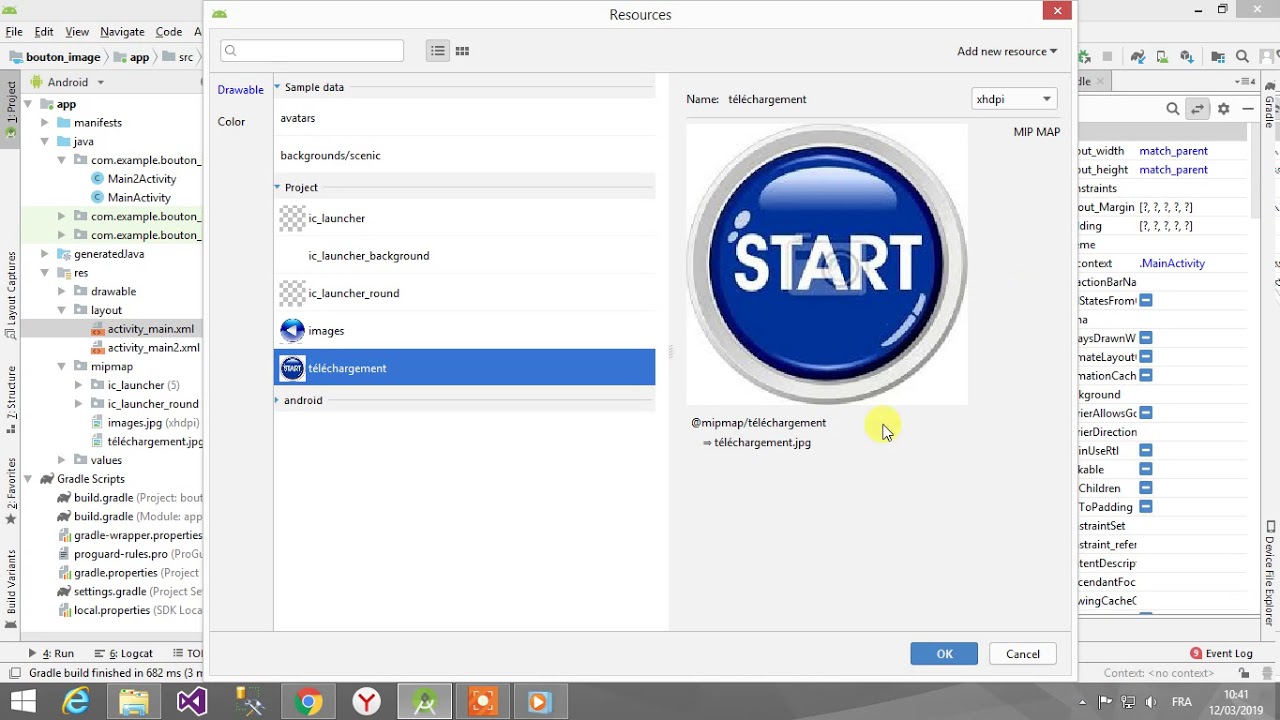Viewport: 1280px width, 720px height.
Task: Open the attributes panel gear settings
Action: pyautogui.click(x=1223, y=109)
